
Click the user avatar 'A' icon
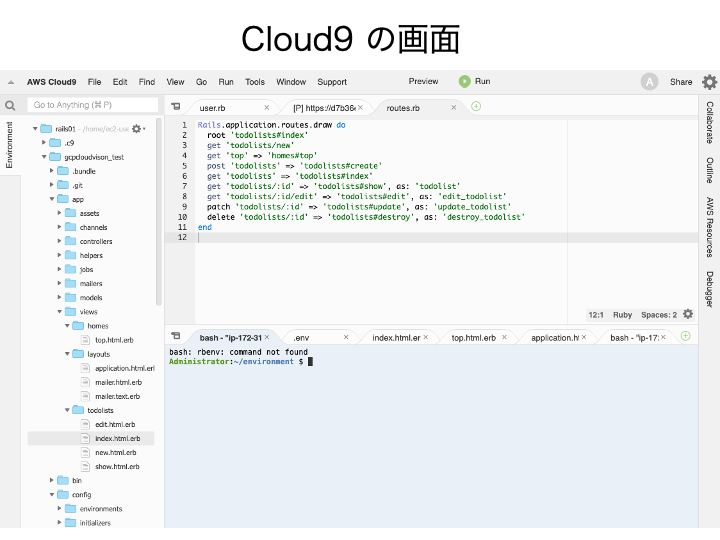649,82
